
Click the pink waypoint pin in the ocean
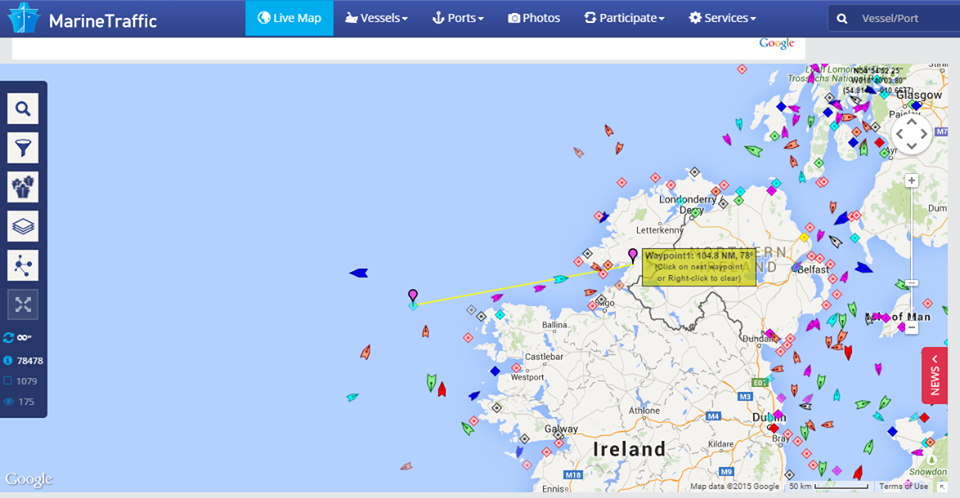coord(413,295)
